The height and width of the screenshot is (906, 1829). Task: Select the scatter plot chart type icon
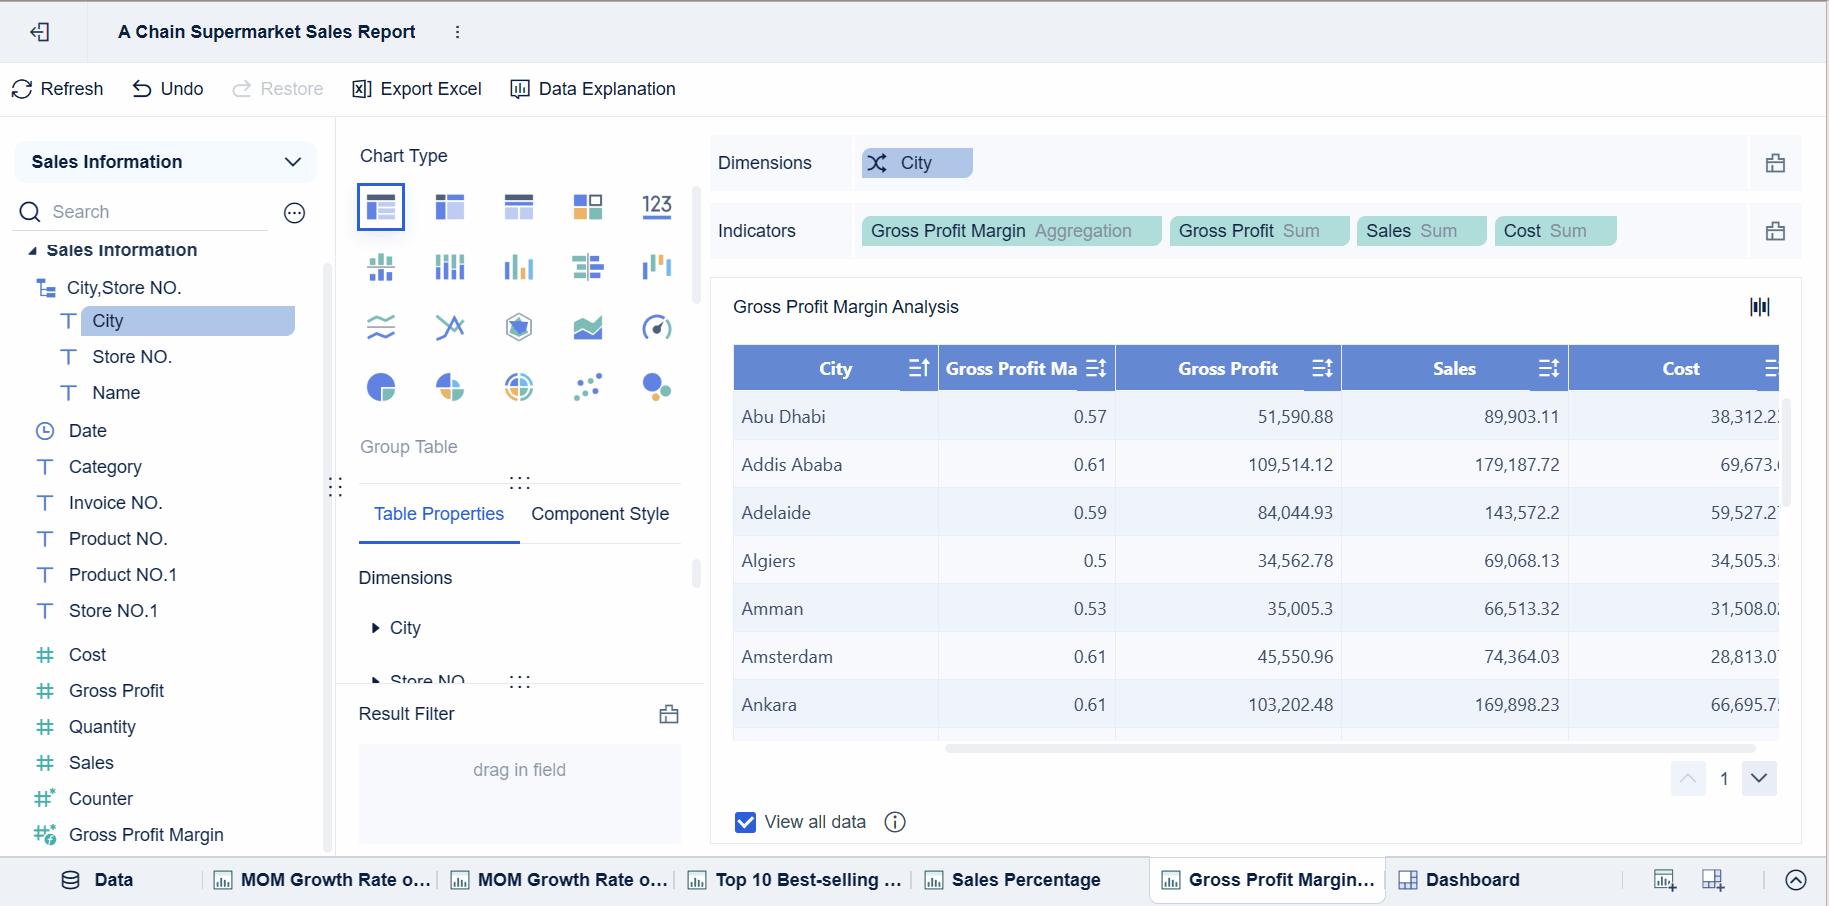point(587,387)
